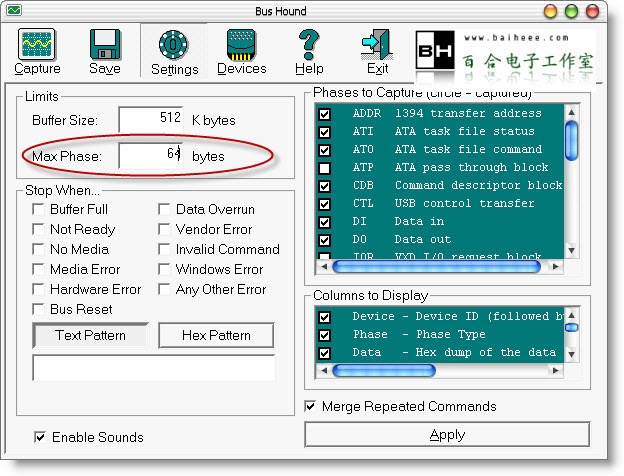
Task: Uncheck ATI ATA task file status
Action: click(x=325, y=132)
